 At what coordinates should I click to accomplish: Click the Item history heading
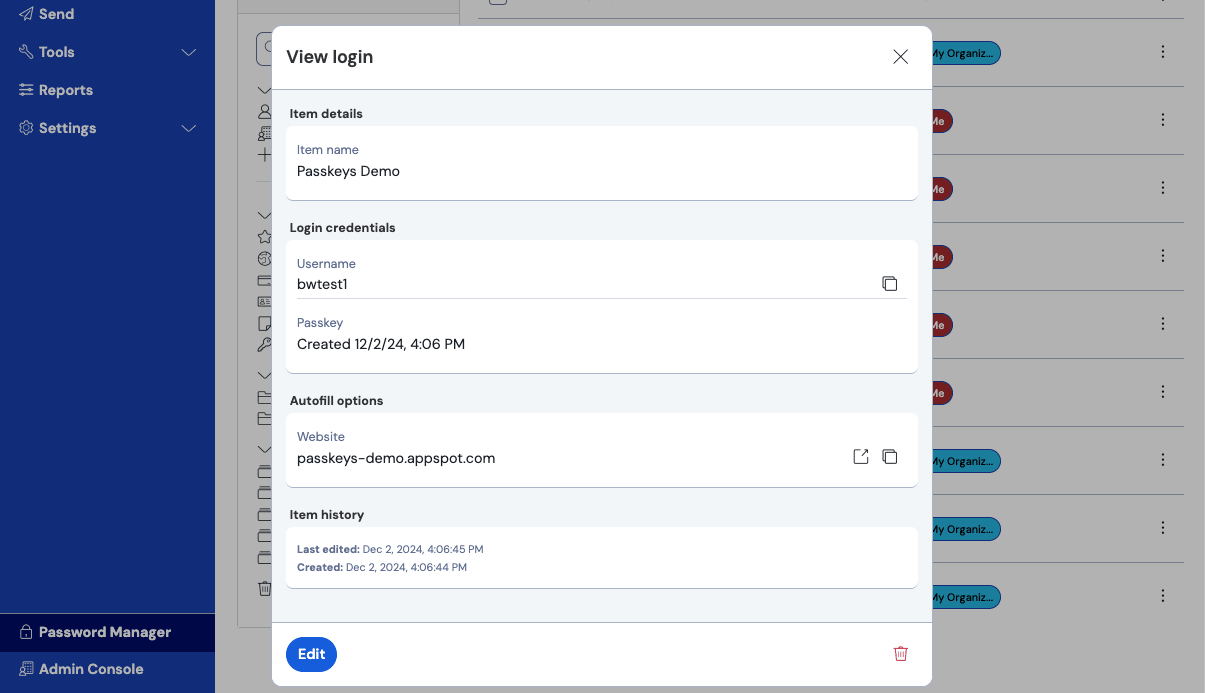click(x=327, y=515)
